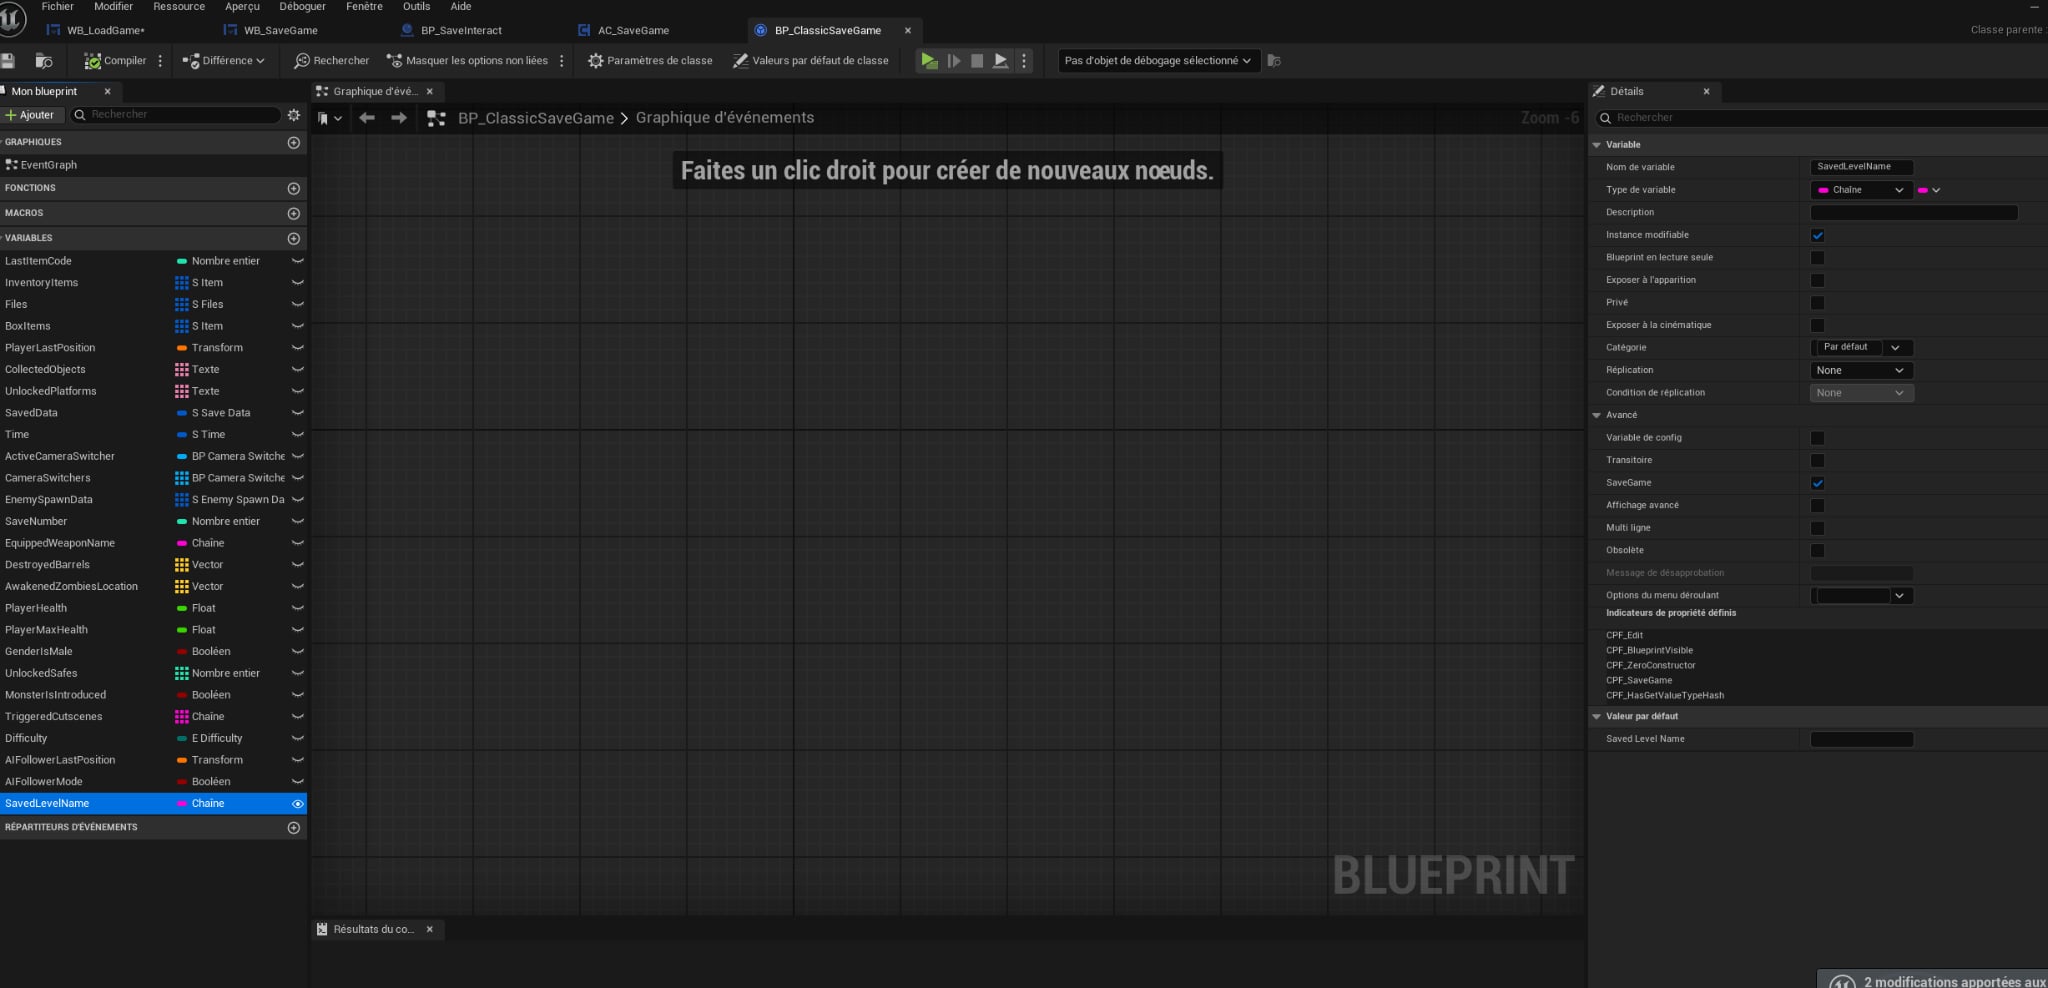Image resolution: width=2048 pixels, height=988 pixels.
Task: Open the Mon blueprint settings gear
Action: point(293,115)
